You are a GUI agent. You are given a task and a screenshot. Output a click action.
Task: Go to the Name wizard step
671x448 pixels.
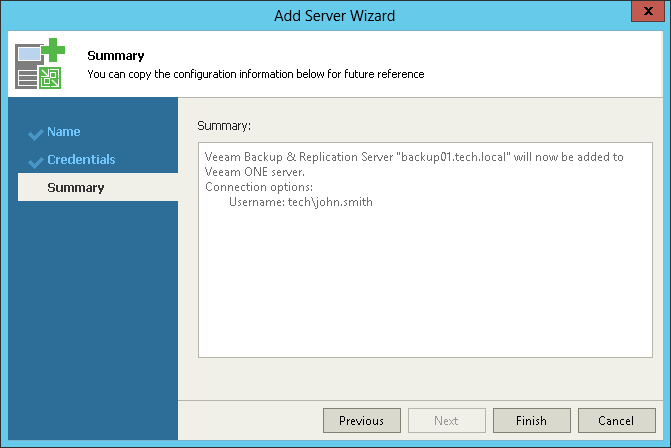tap(64, 132)
